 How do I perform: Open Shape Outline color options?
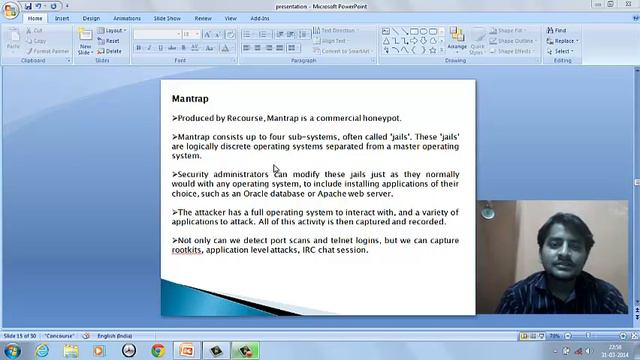click(x=513, y=41)
